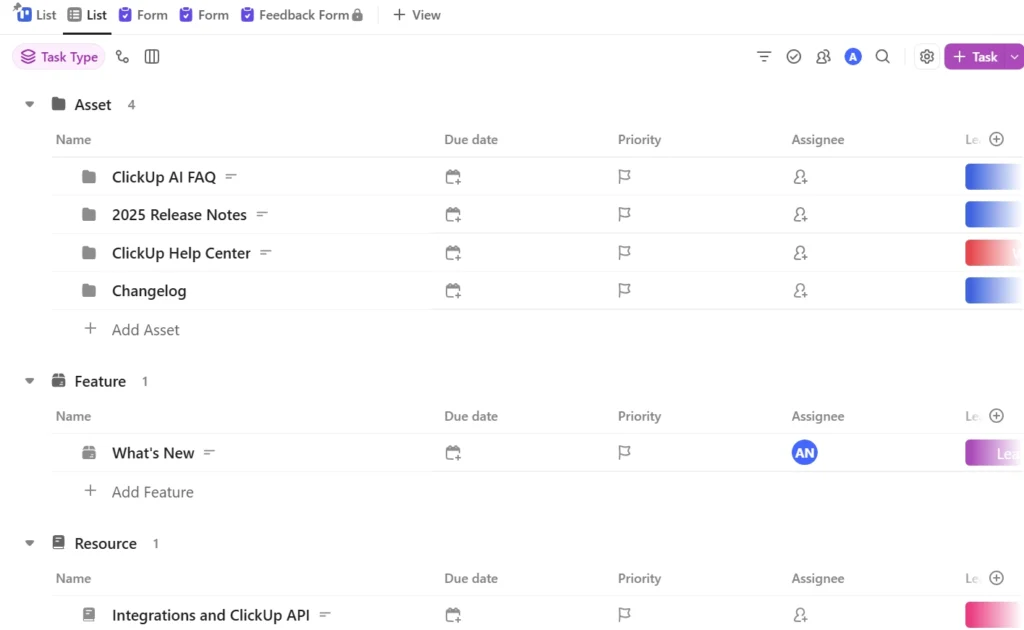Click the Task Type grouping button
The height and width of the screenshot is (630, 1024).
pos(59,57)
